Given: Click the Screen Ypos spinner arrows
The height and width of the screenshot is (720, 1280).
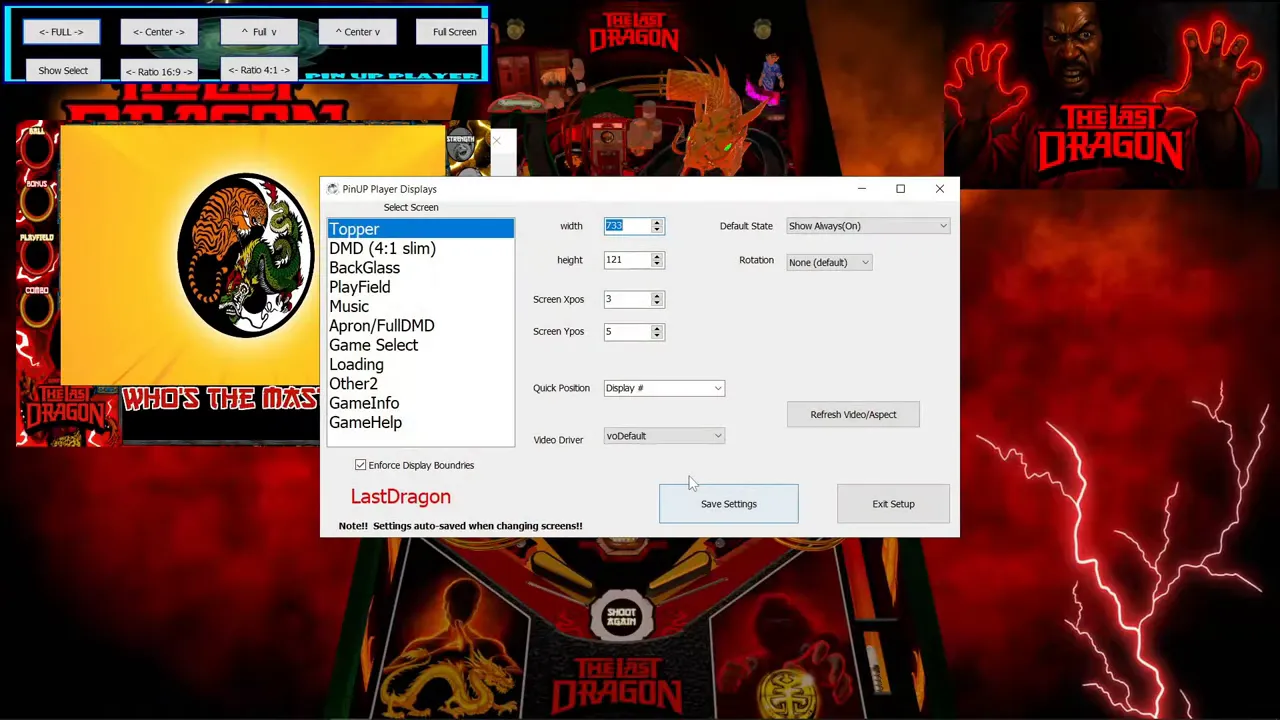Looking at the screenshot, I should [x=657, y=331].
